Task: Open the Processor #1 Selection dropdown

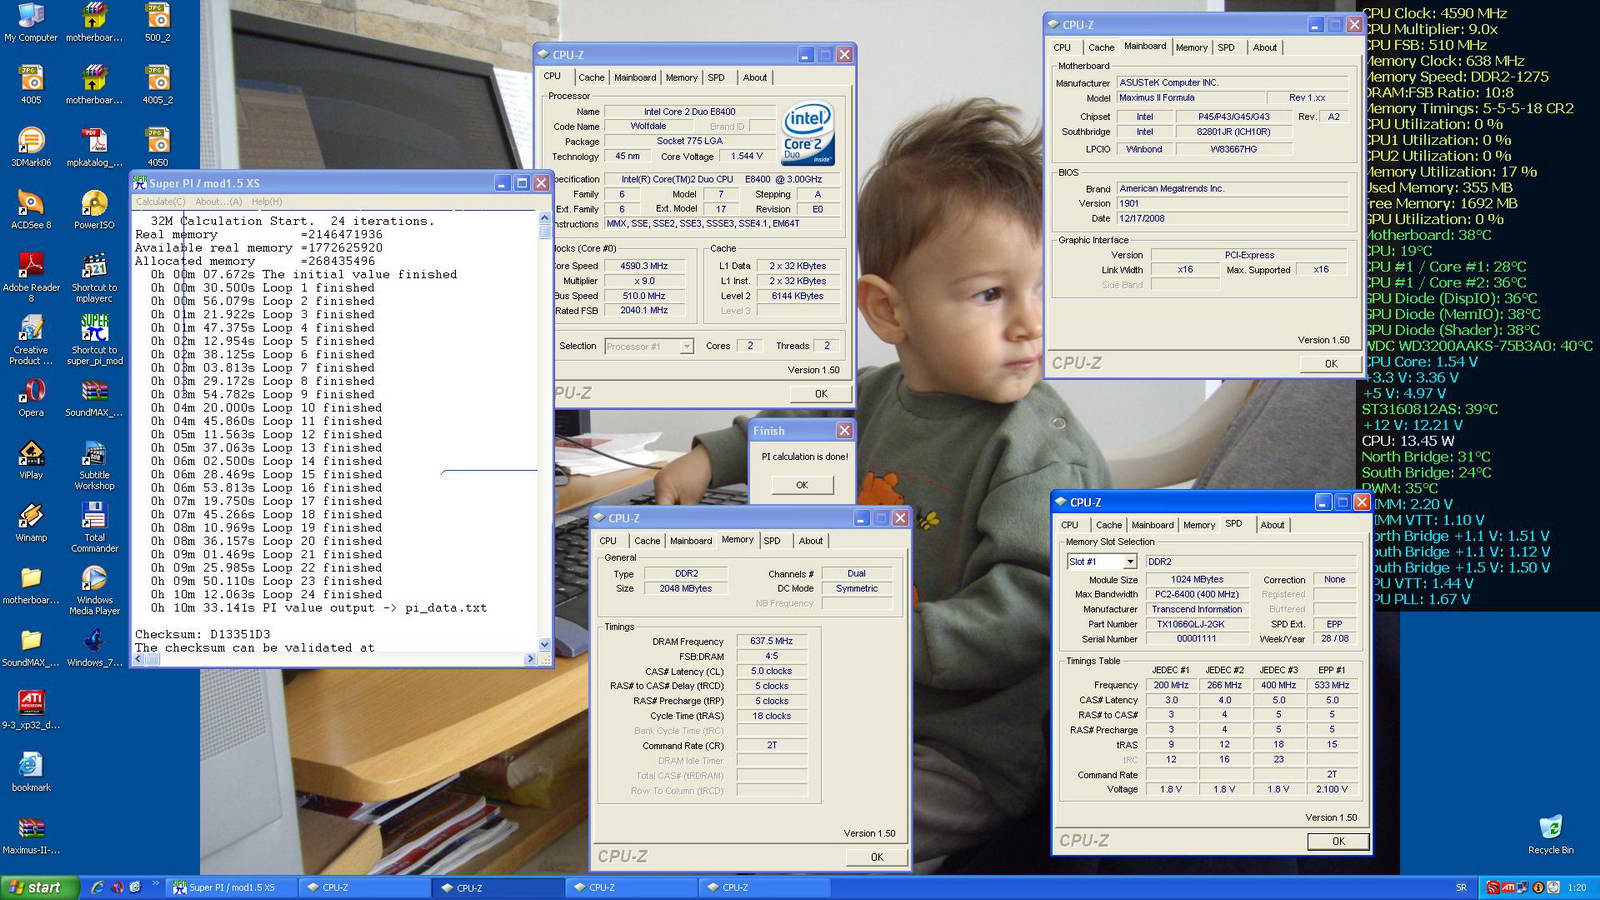Action: (x=686, y=347)
